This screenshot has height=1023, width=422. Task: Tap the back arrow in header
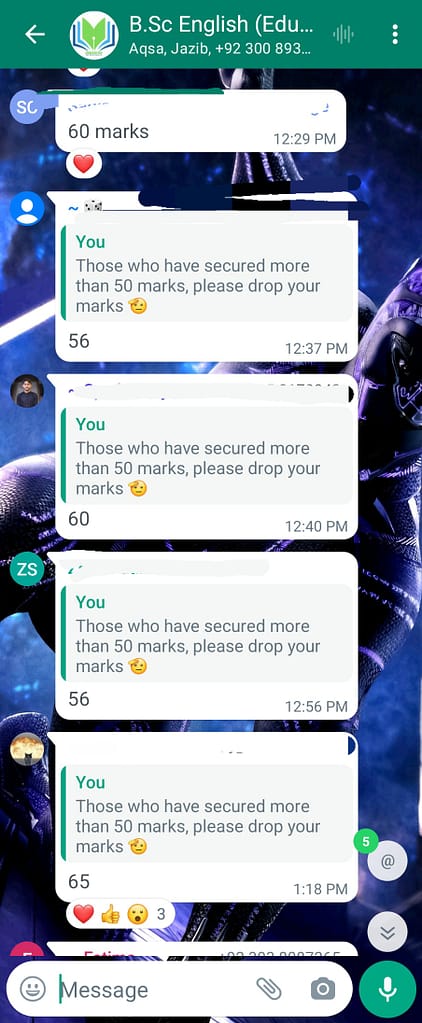coord(35,35)
